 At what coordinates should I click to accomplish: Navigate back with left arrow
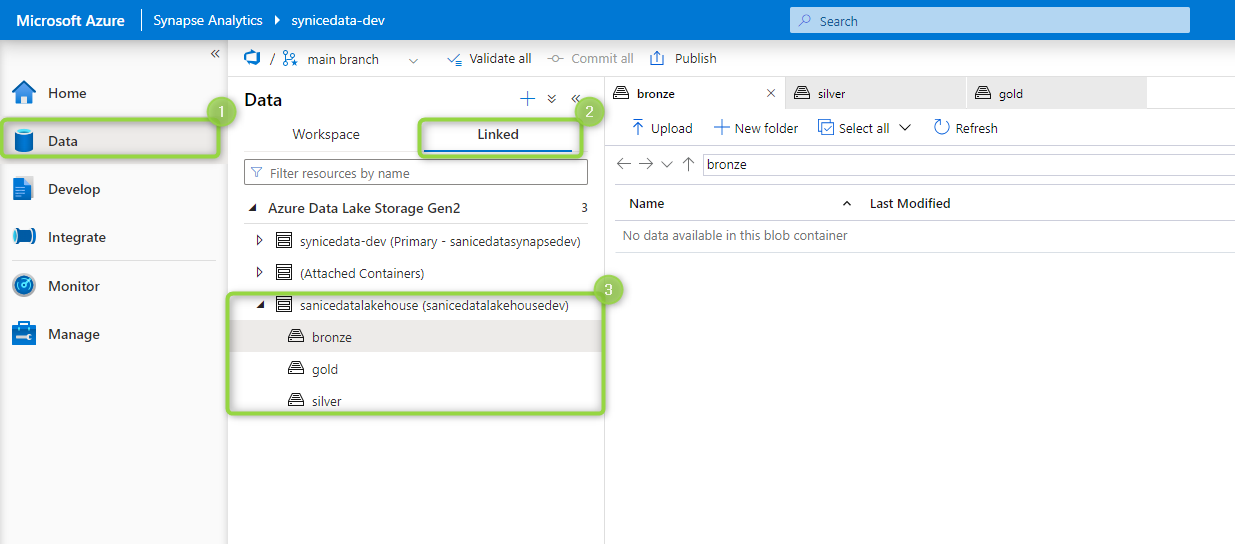624,164
